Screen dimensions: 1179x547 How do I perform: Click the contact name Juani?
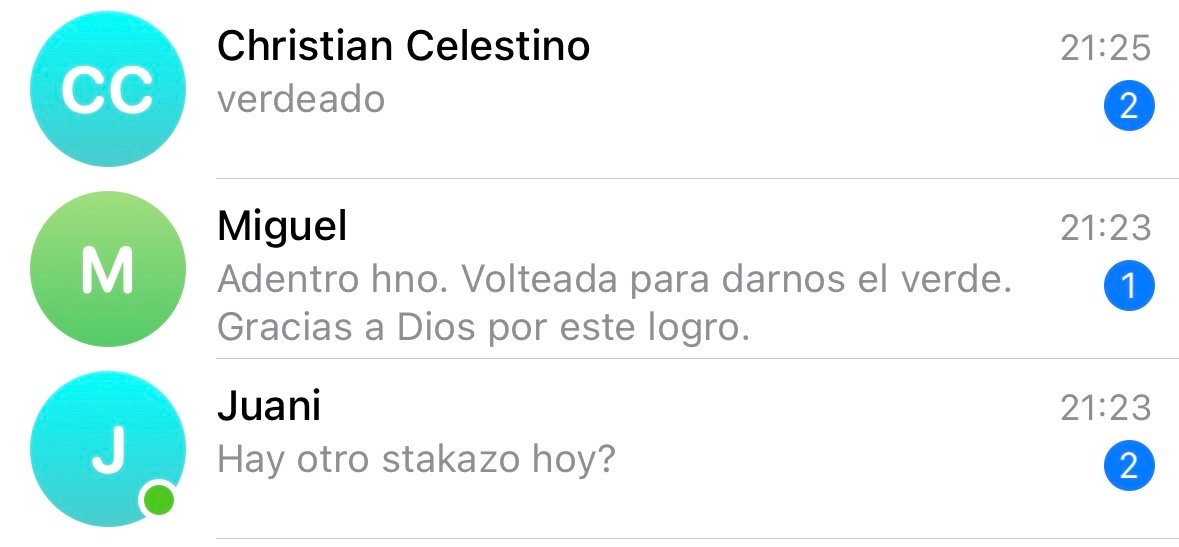[x=269, y=406]
